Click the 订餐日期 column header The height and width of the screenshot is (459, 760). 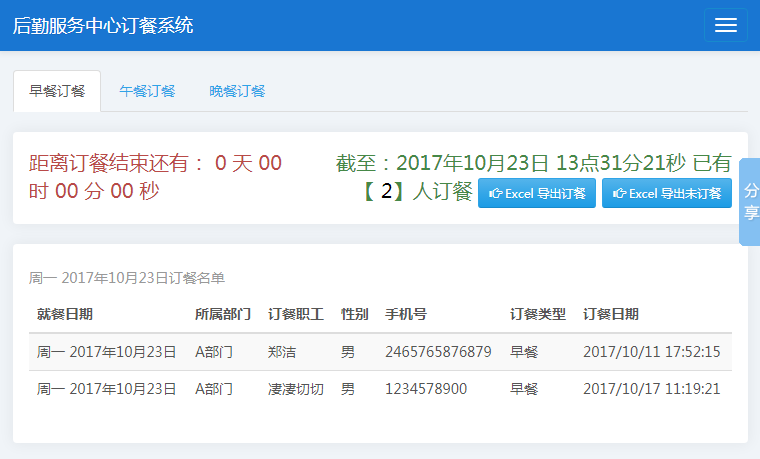tap(611, 314)
